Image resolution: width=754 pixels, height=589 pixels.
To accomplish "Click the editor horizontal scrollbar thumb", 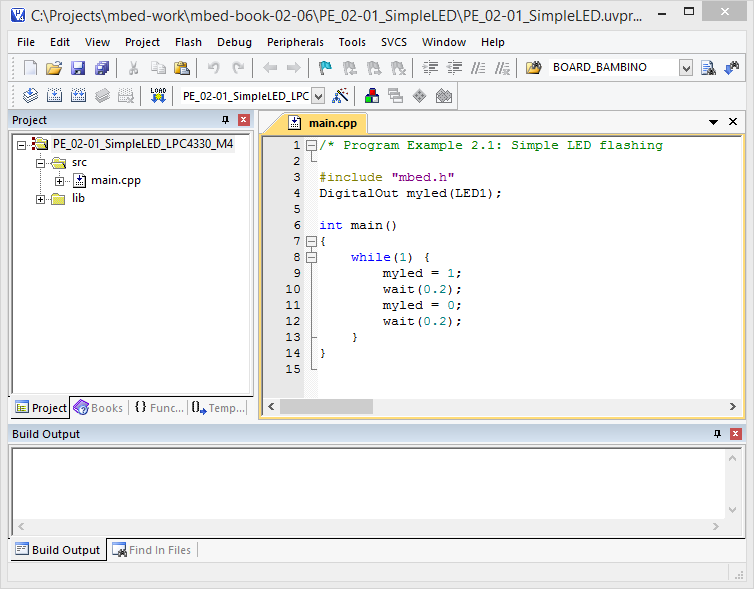I will pyautogui.click(x=326, y=407).
